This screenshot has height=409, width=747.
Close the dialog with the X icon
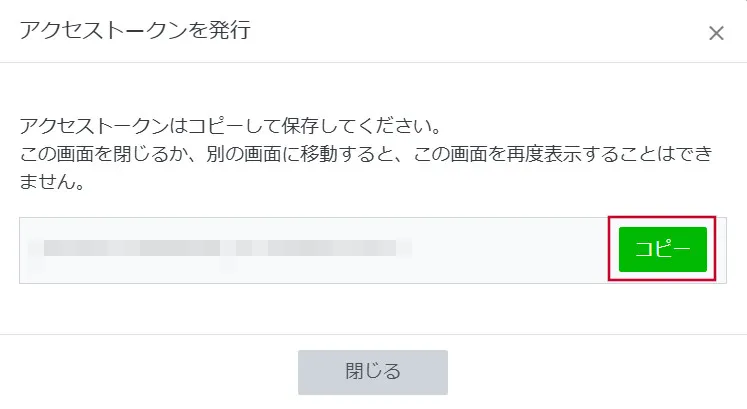pyautogui.click(x=716, y=33)
